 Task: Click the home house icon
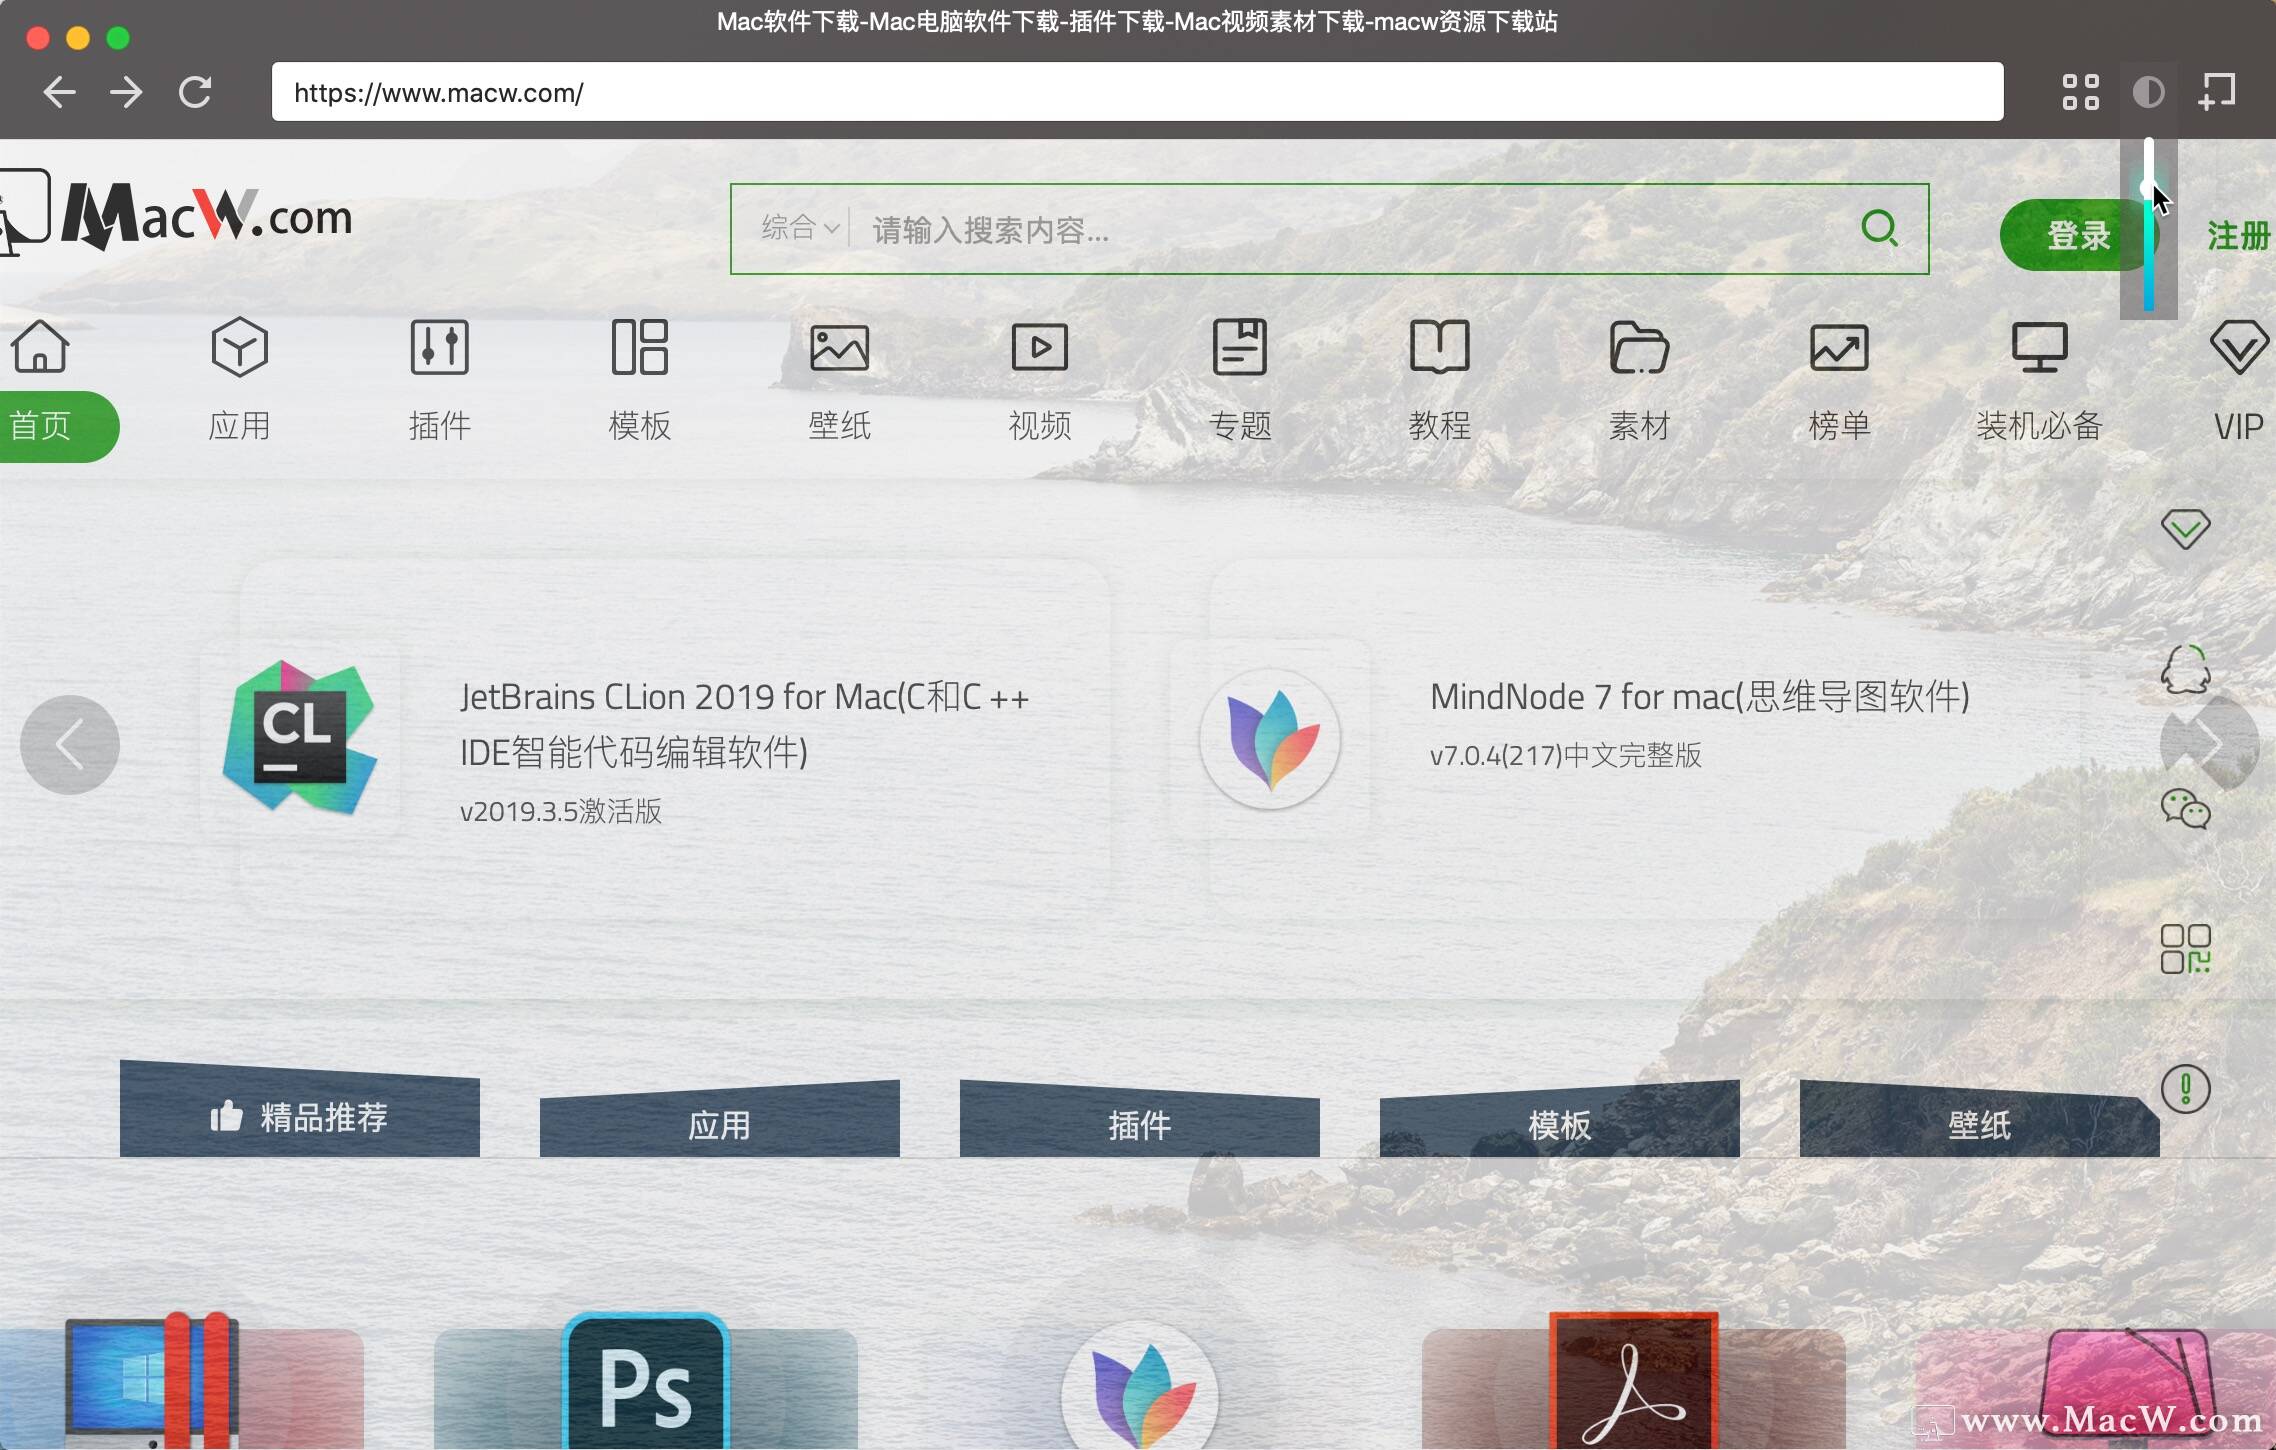tap(40, 346)
